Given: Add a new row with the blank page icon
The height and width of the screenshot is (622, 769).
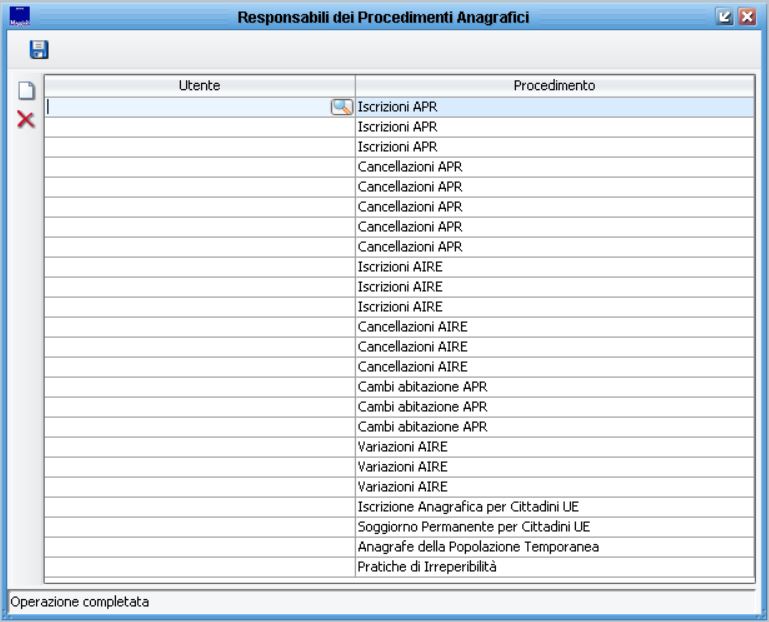Looking at the screenshot, I should [x=26, y=90].
